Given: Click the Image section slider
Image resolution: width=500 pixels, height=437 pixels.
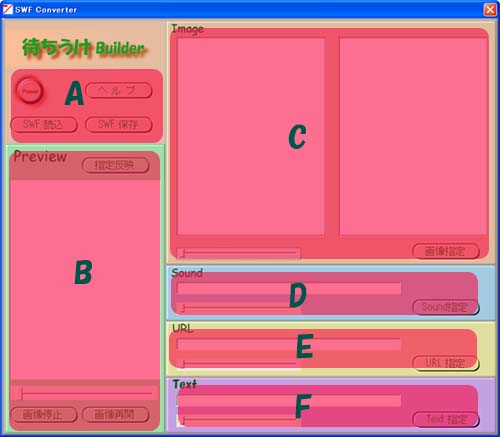Looking at the screenshot, I should coord(238,253).
